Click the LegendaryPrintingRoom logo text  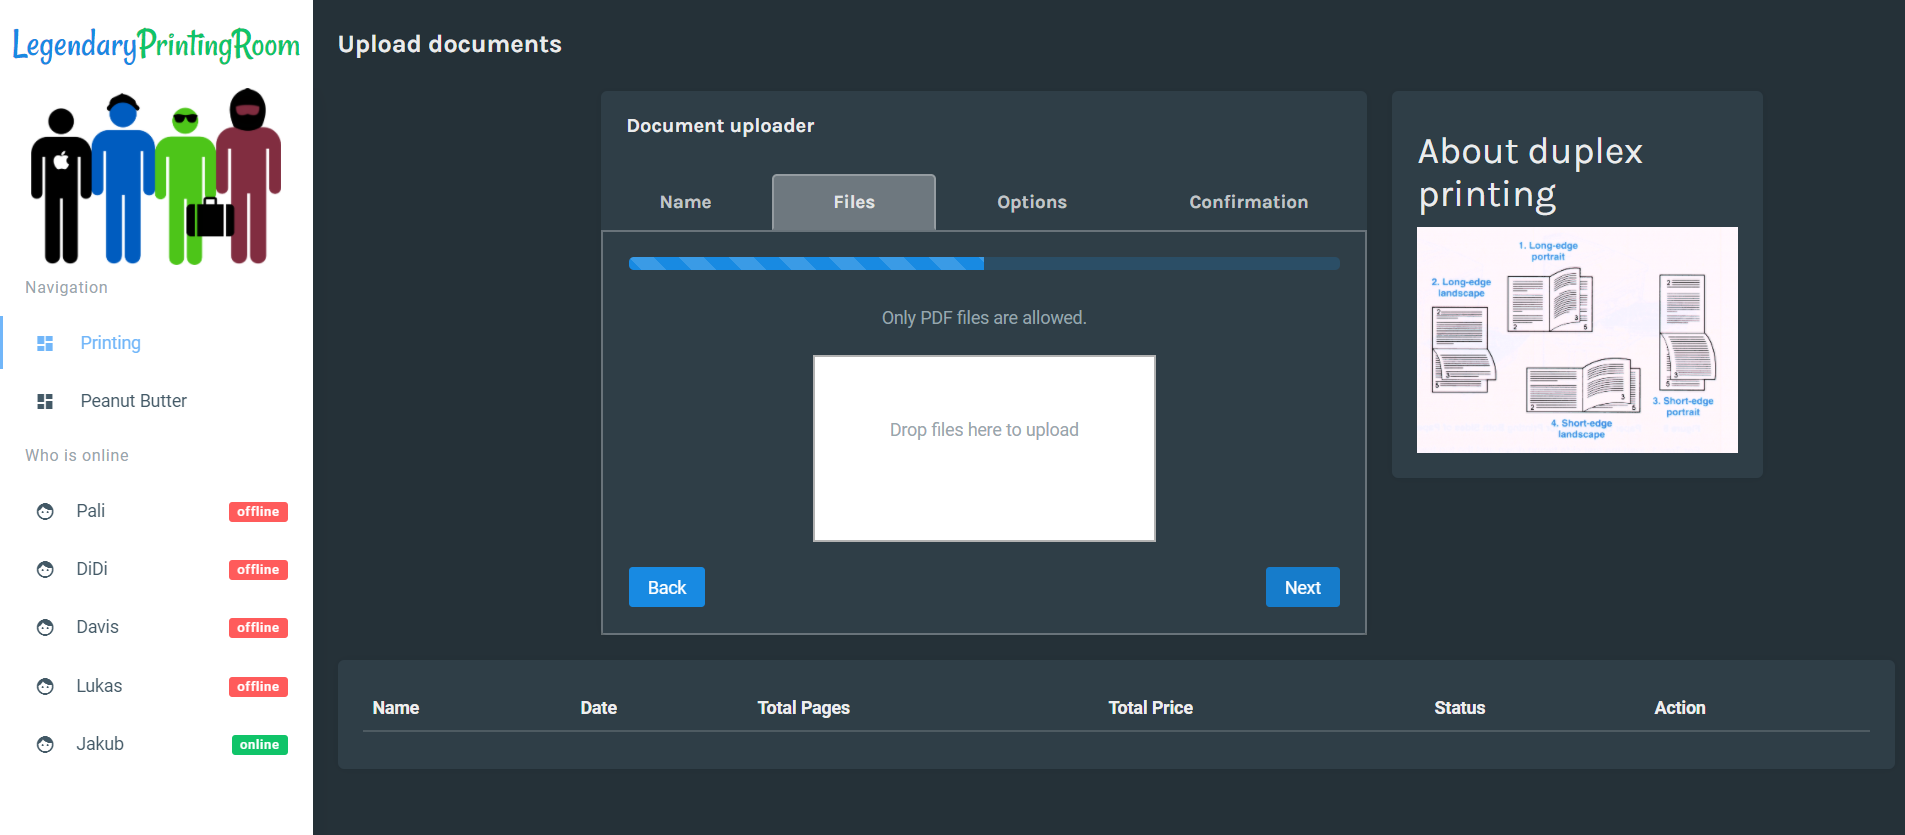(156, 45)
